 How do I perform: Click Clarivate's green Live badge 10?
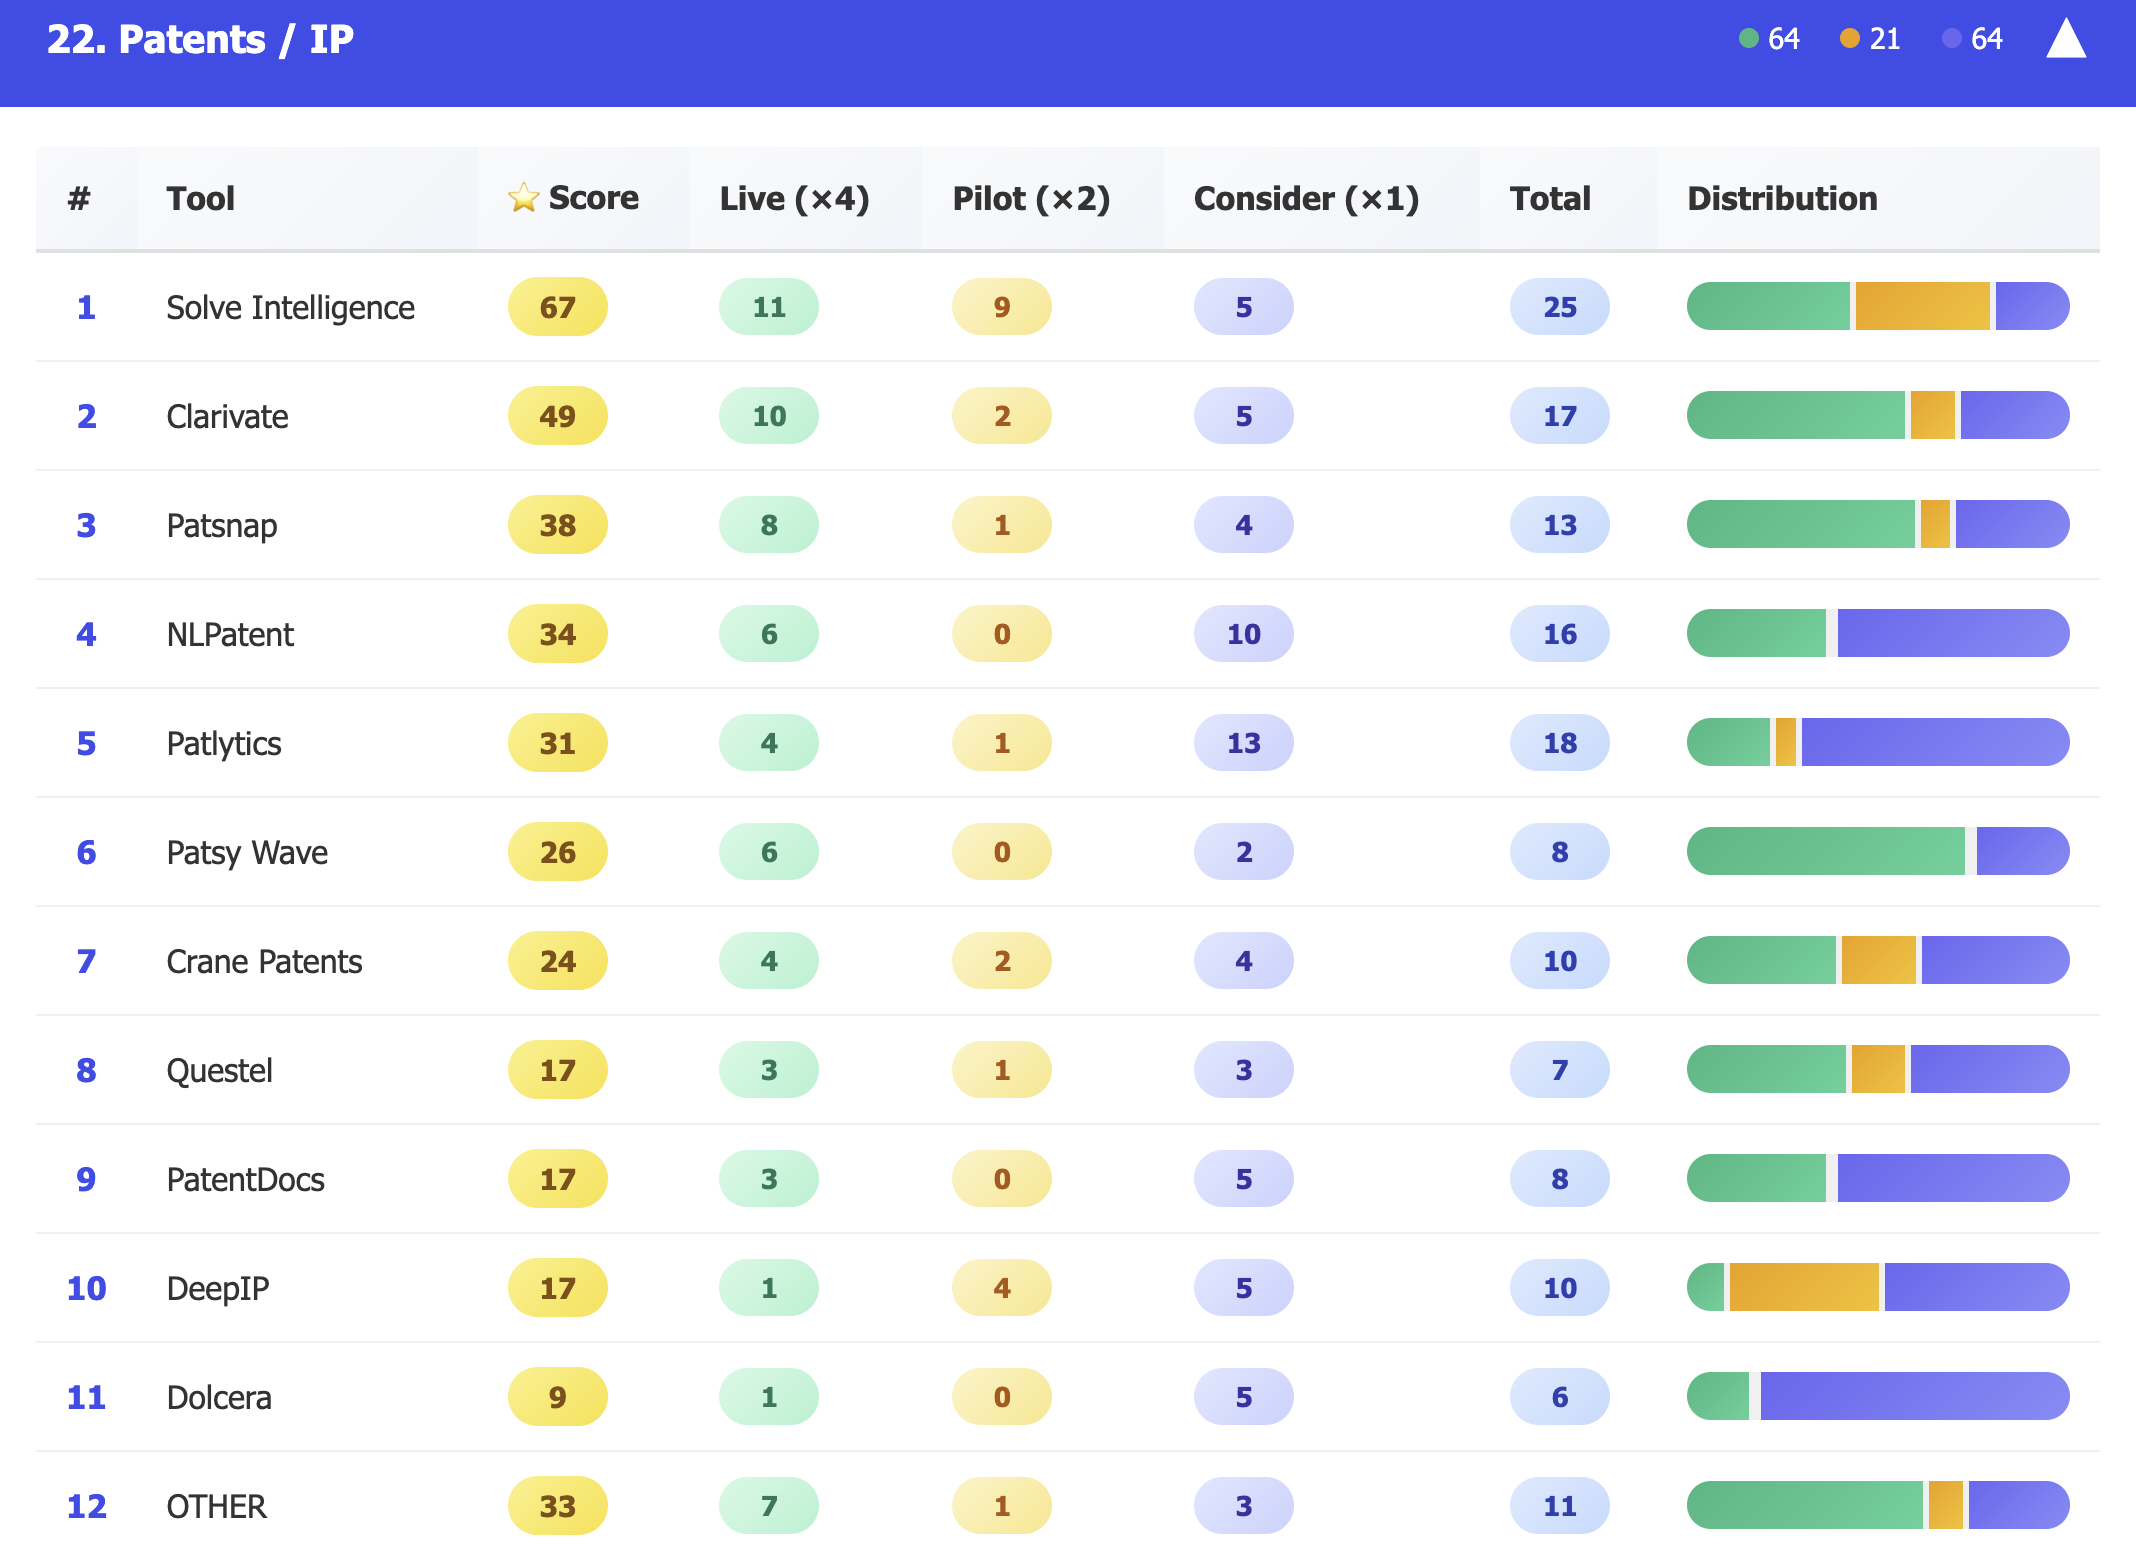(x=768, y=416)
